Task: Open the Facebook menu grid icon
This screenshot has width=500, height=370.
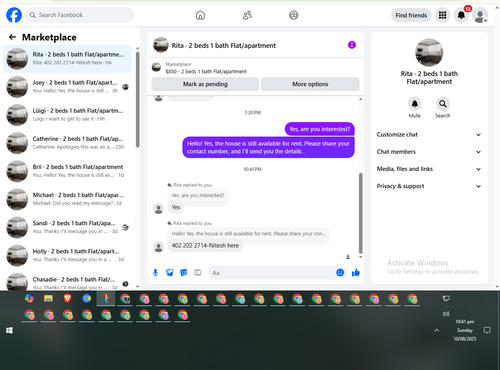Action: [x=442, y=15]
